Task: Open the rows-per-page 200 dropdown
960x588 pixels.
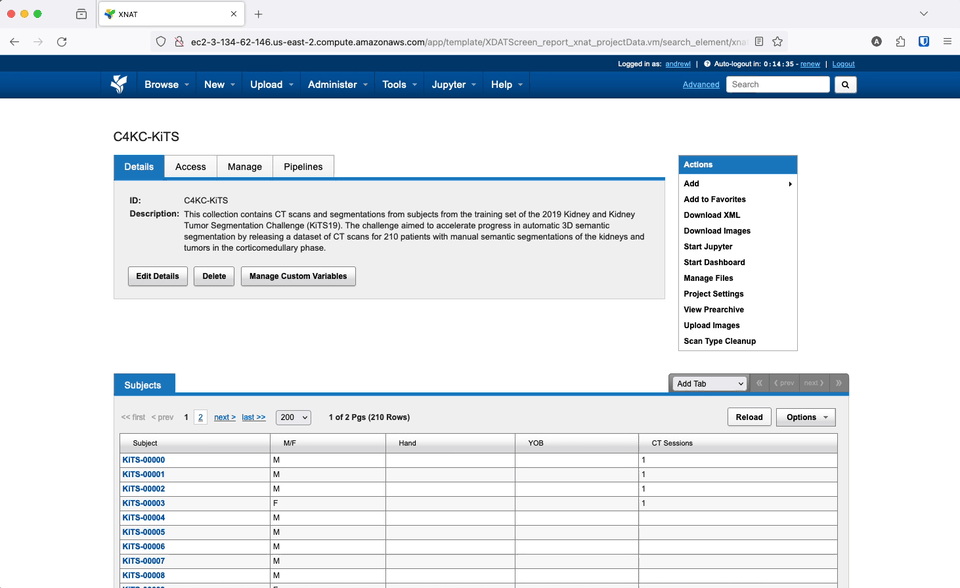Action: 293,417
